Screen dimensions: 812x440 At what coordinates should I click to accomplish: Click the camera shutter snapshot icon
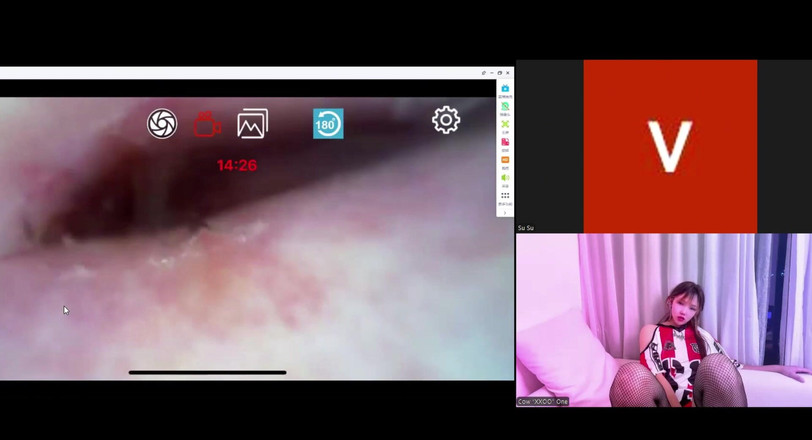[162, 124]
